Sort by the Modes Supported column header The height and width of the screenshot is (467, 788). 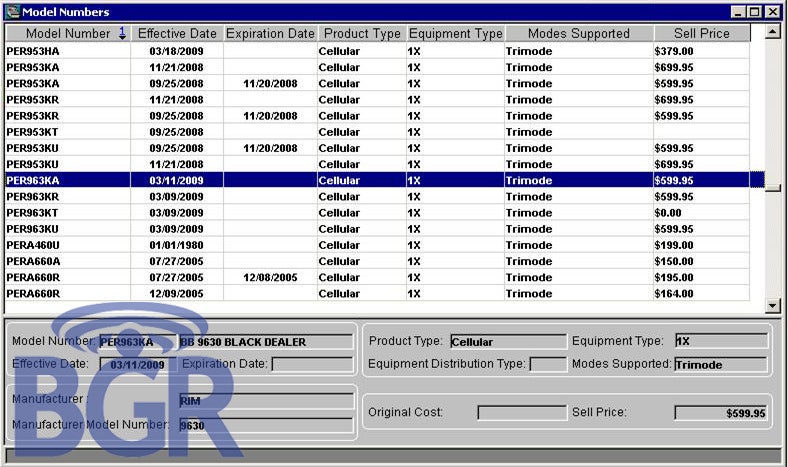tap(579, 34)
